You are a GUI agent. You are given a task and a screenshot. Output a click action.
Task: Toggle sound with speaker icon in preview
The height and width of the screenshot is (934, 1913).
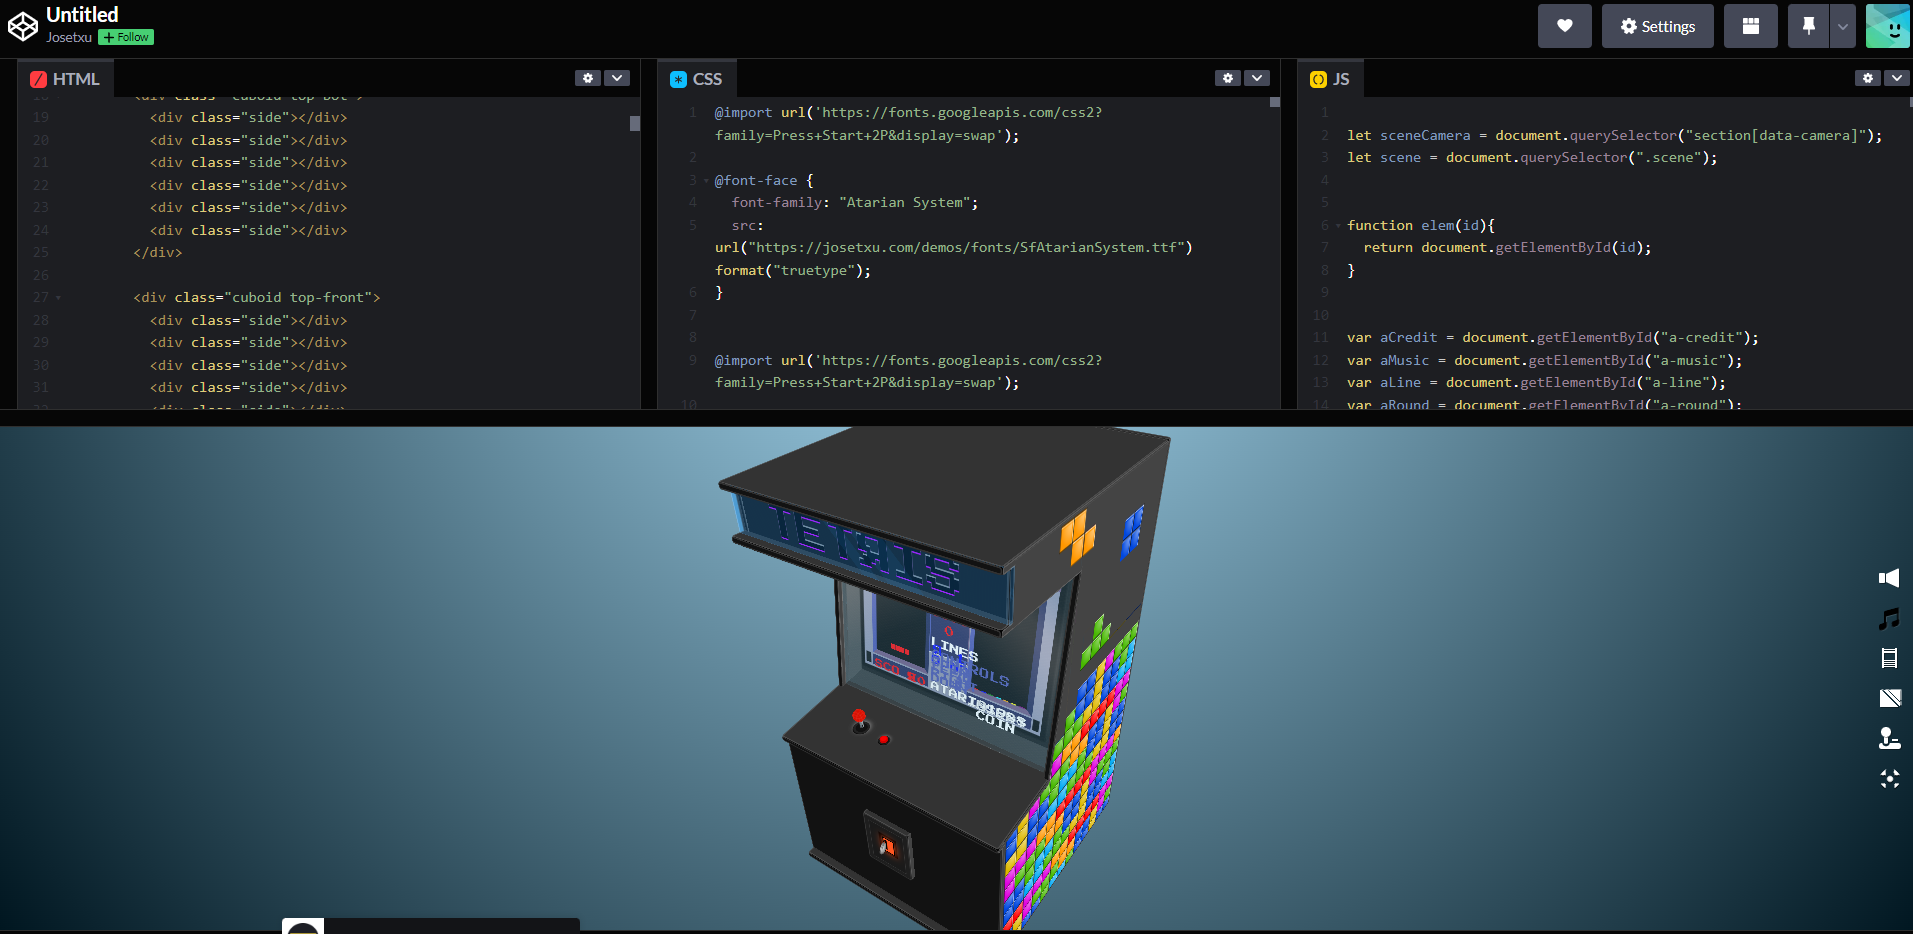click(x=1889, y=578)
